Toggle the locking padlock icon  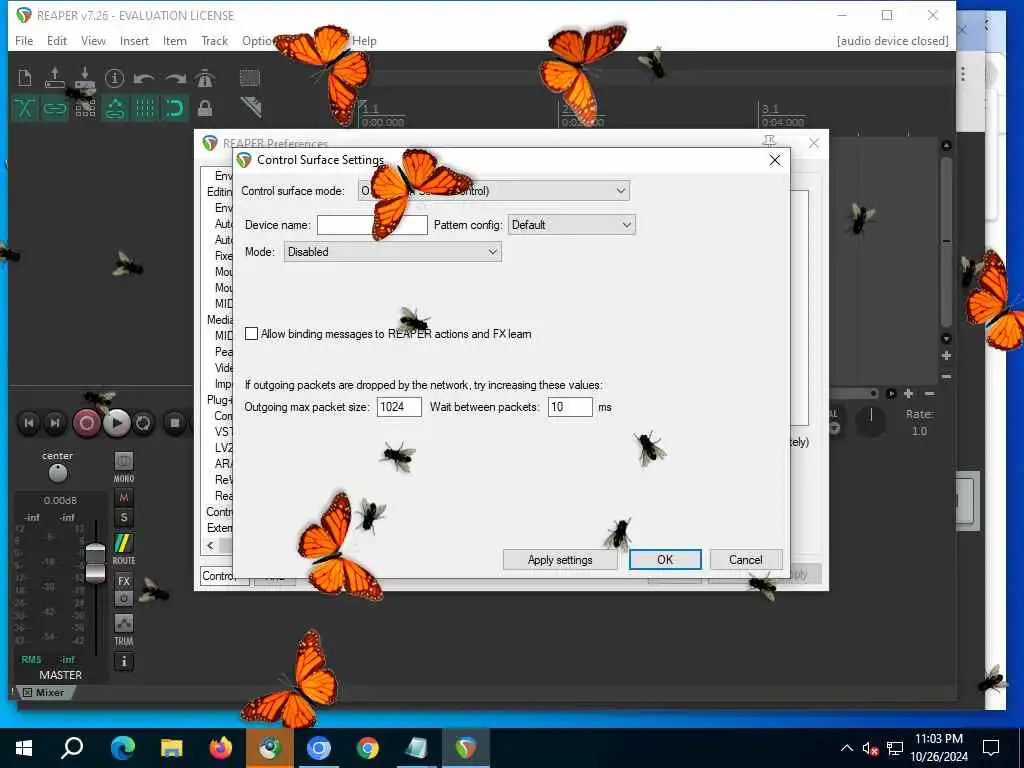point(204,108)
